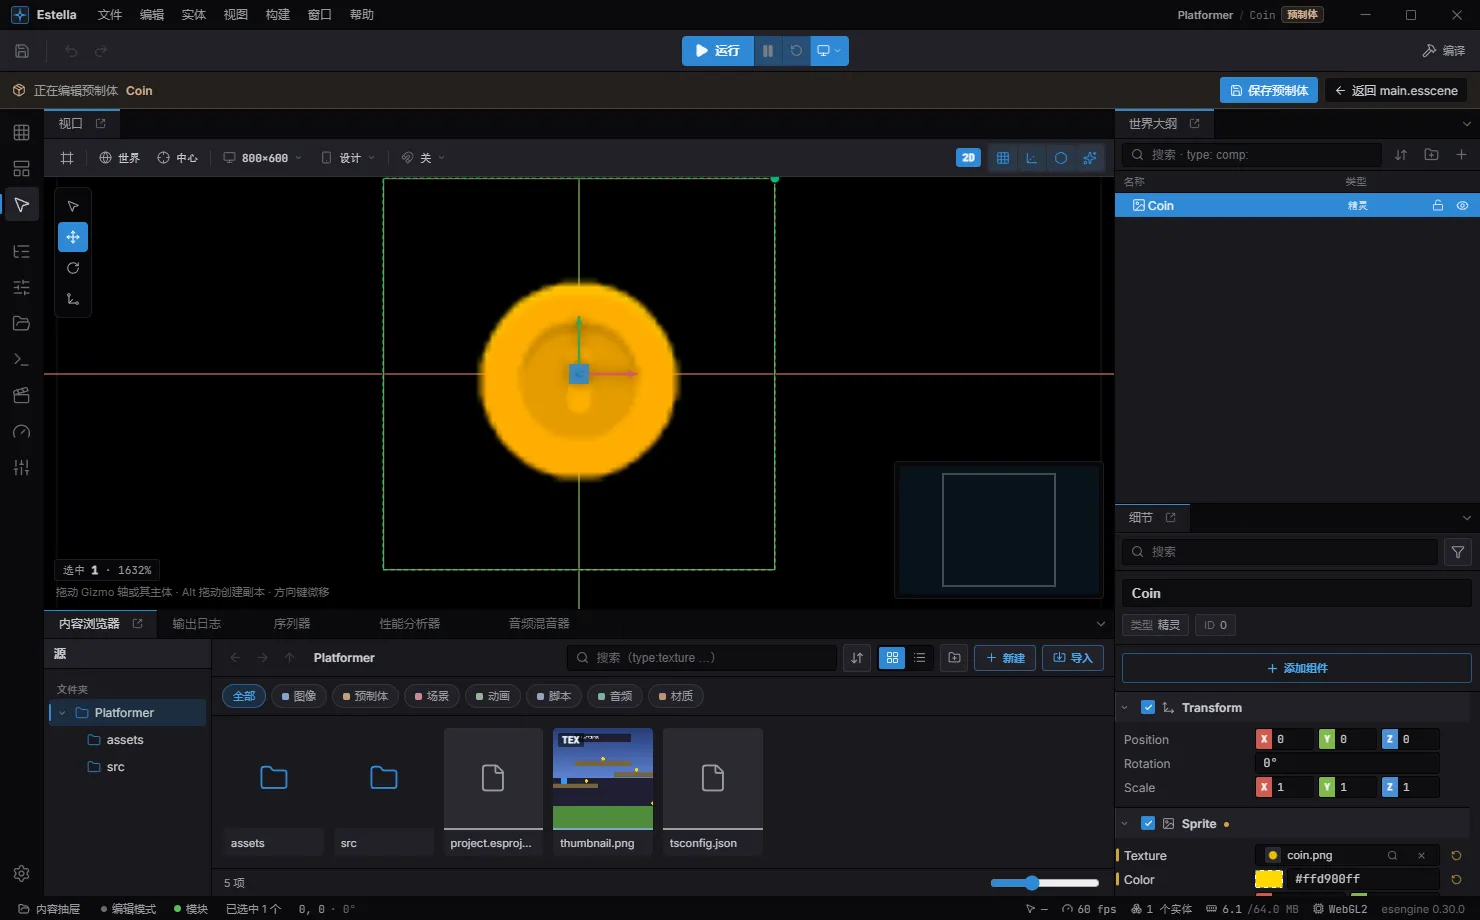
Task: Open the layout panel in left sidebar
Action: [x=22, y=169]
